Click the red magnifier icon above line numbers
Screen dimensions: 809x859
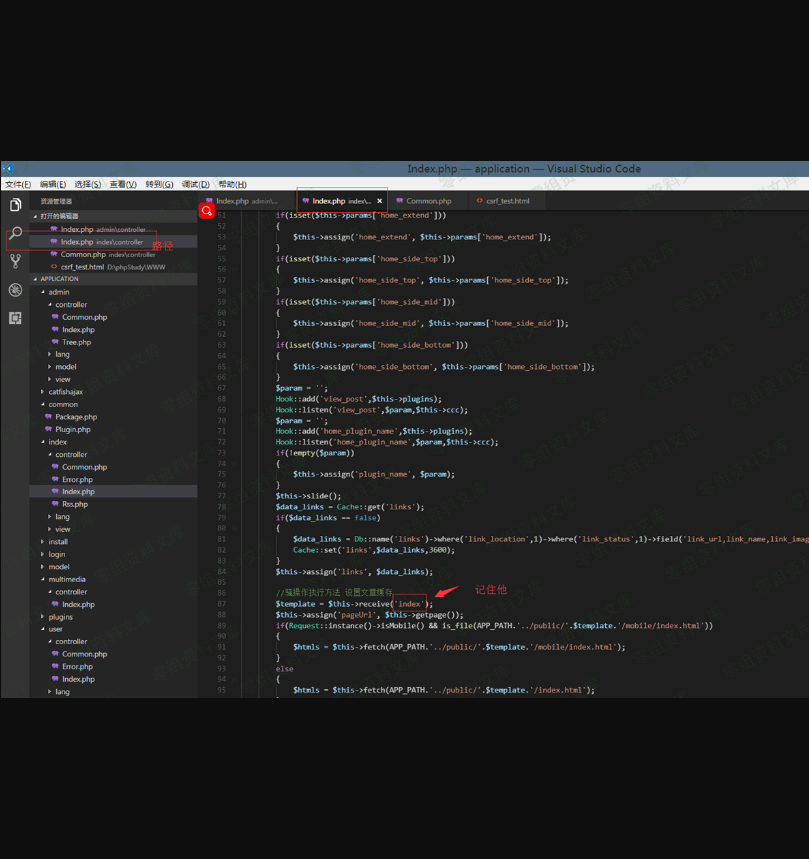click(206, 211)
